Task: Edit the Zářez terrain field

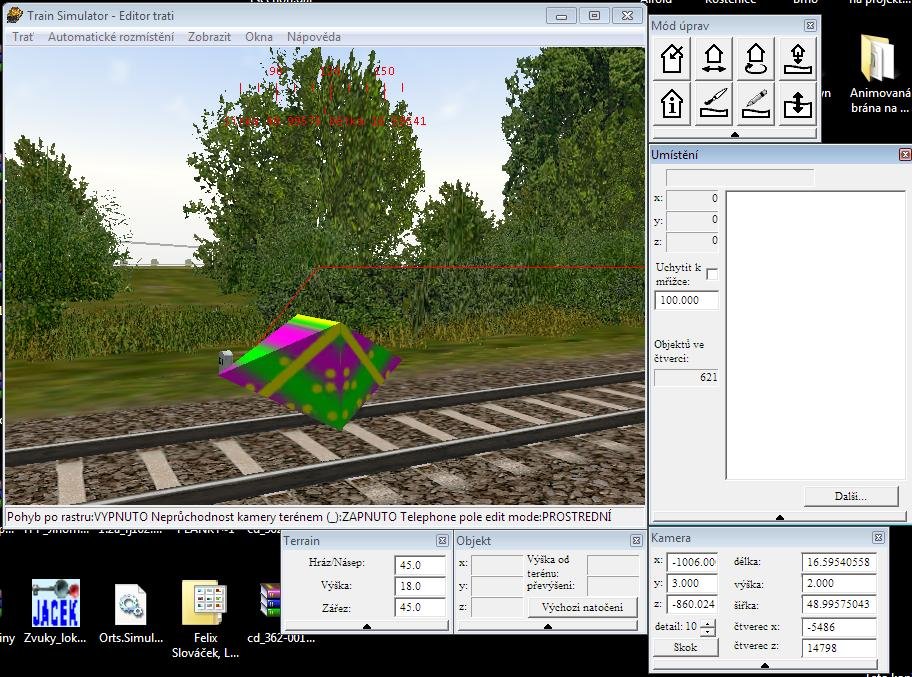Action: coord(420,607)
